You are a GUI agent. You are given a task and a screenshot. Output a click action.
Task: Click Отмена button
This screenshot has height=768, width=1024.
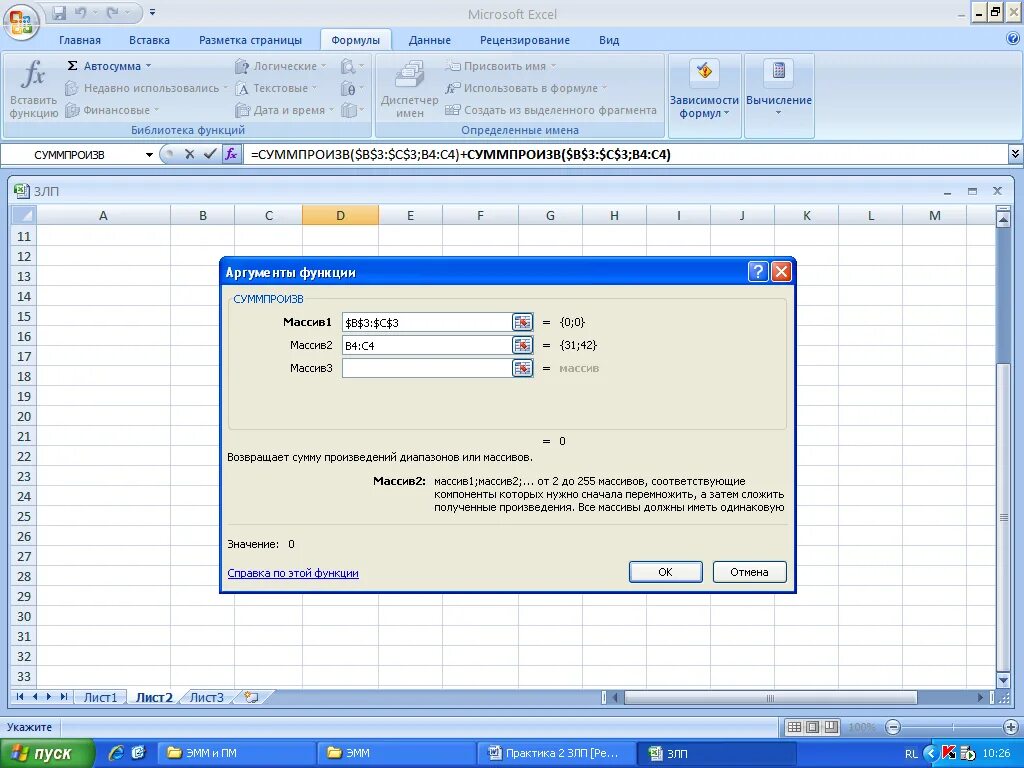pyautogui.click(x=749, y=572)
